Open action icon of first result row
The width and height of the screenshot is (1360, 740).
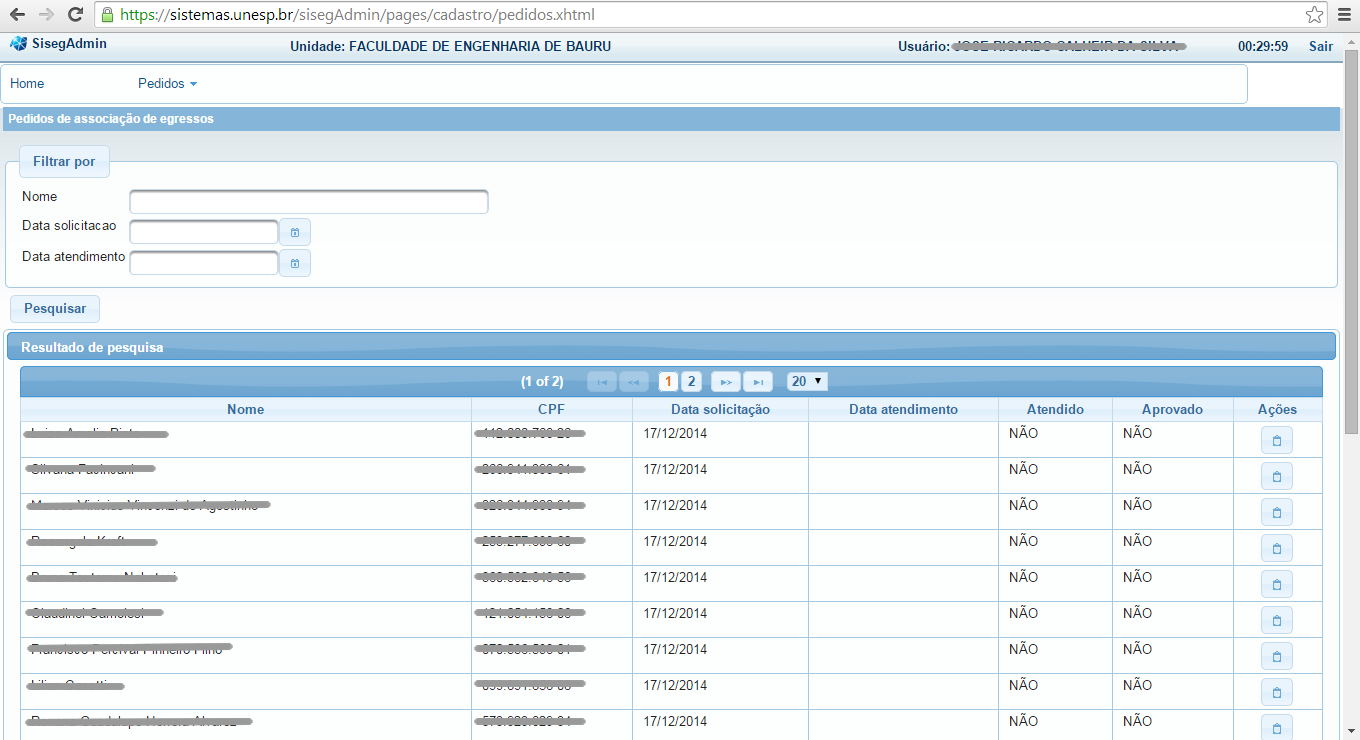1277,440
